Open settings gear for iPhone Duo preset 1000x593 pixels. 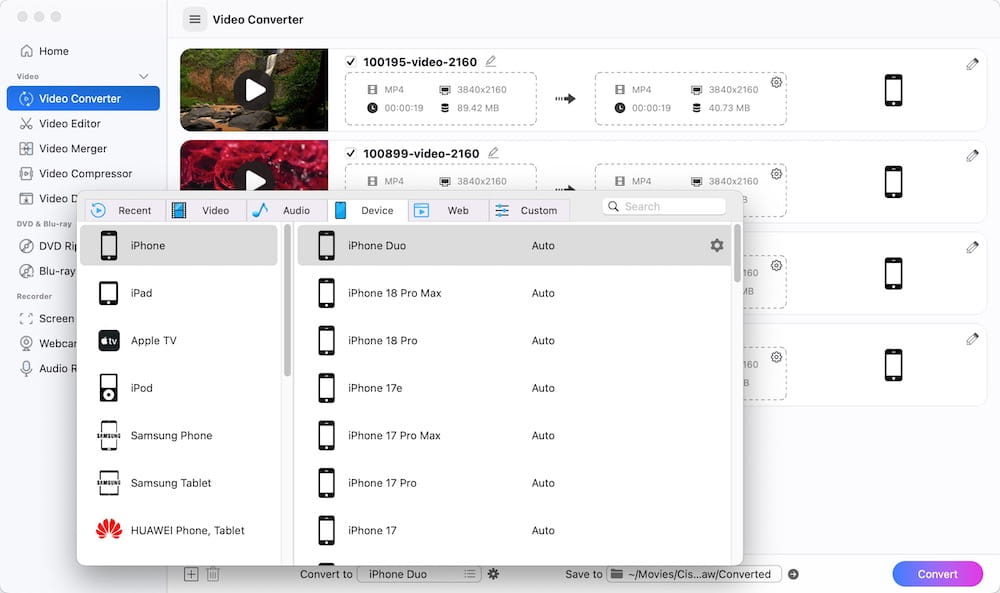point(717,245)
